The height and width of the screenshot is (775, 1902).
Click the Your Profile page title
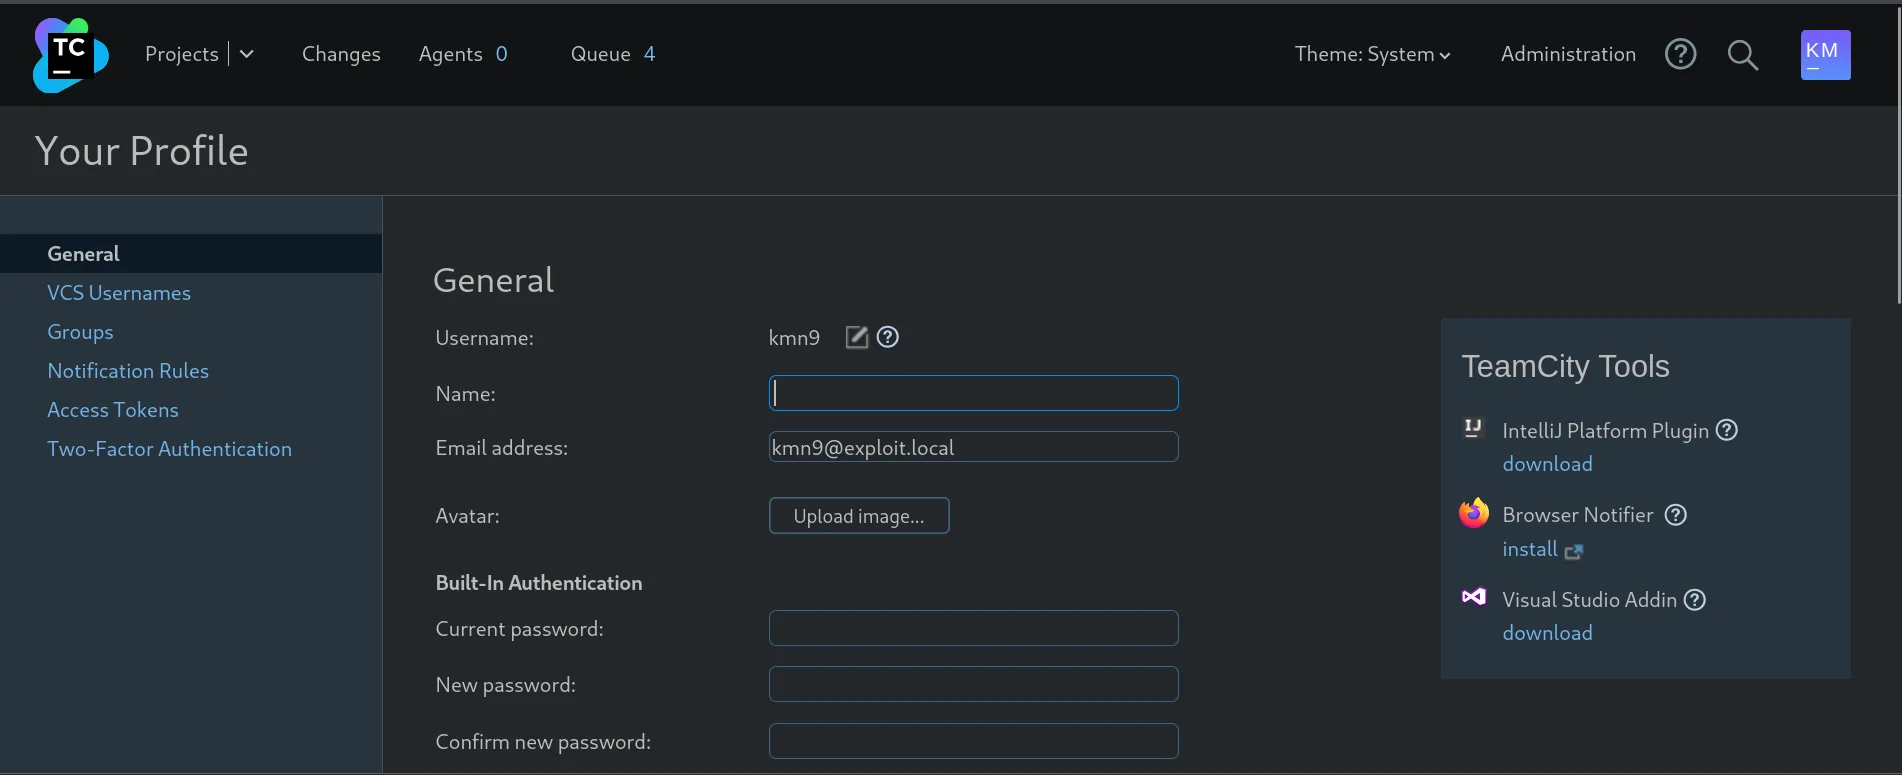click(142, 151)
